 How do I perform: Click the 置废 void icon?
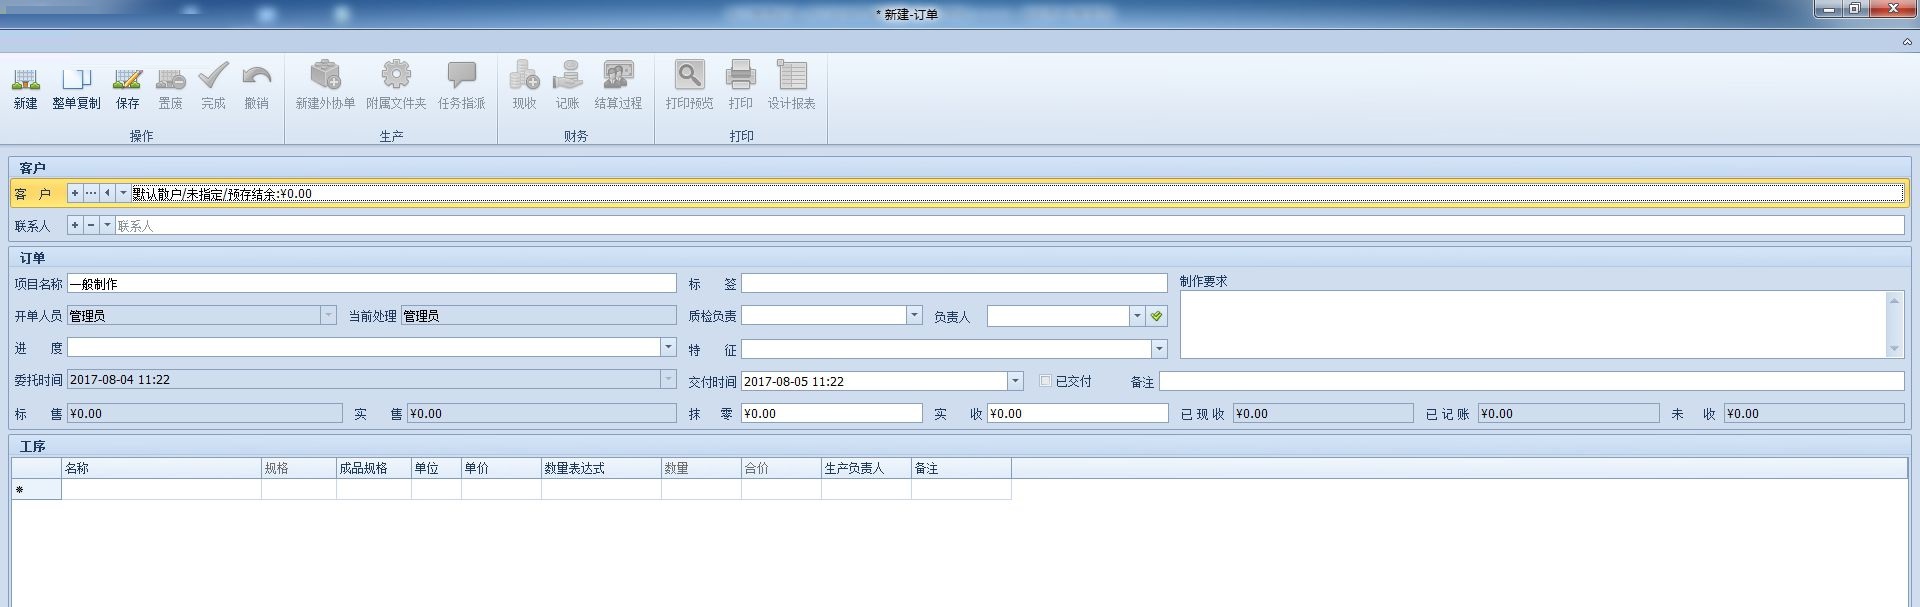[x=170, y=77]
